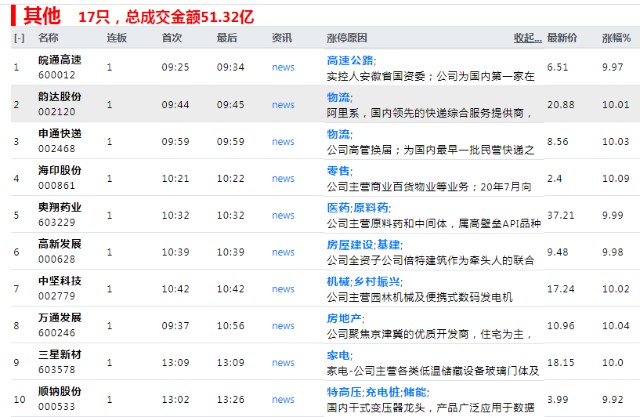Click 17只，总成交金额51.32亿 summary text
640x417 pixels.
(166, 17)
